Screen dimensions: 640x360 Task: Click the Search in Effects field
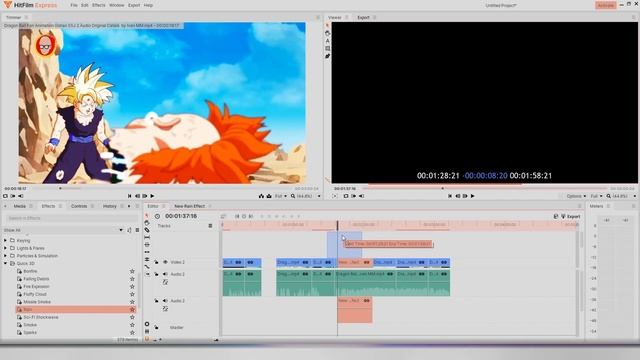coord(71,218)
